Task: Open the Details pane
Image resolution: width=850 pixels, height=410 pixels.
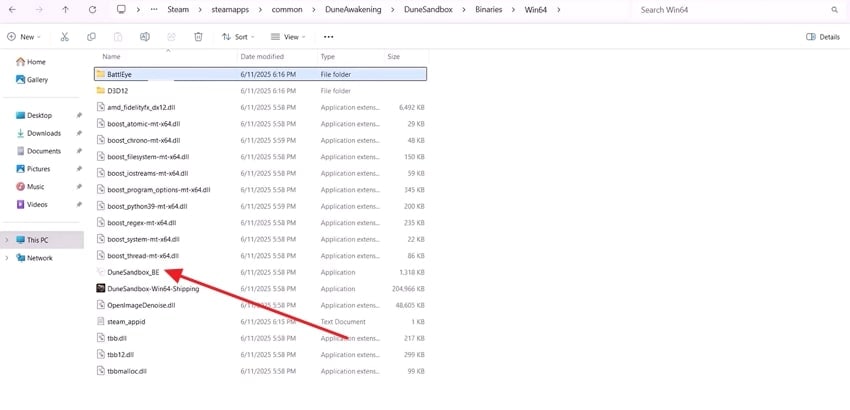Action: point(823,37)
